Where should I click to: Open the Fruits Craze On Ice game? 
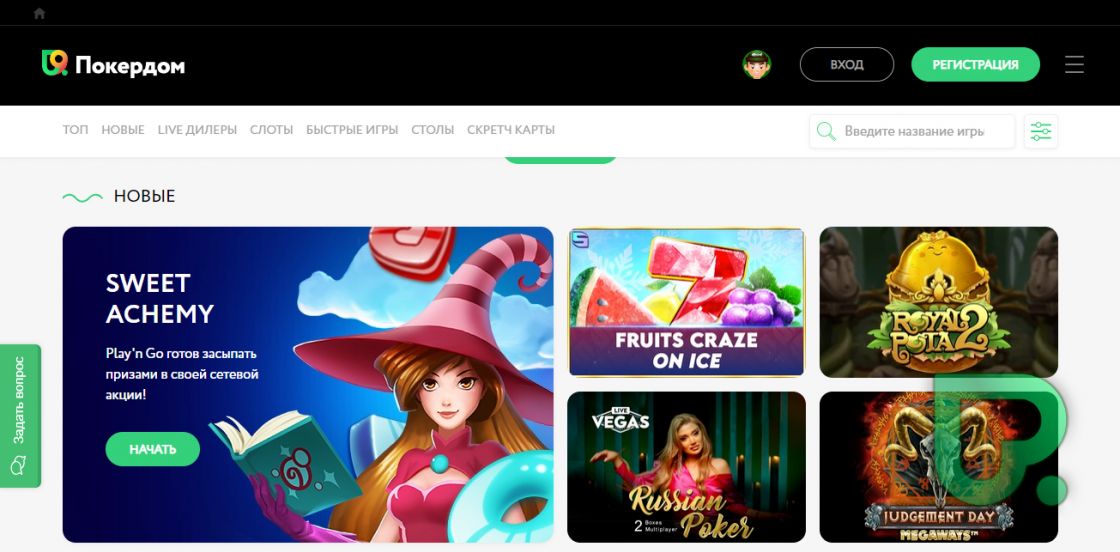(x=686, y=302)
